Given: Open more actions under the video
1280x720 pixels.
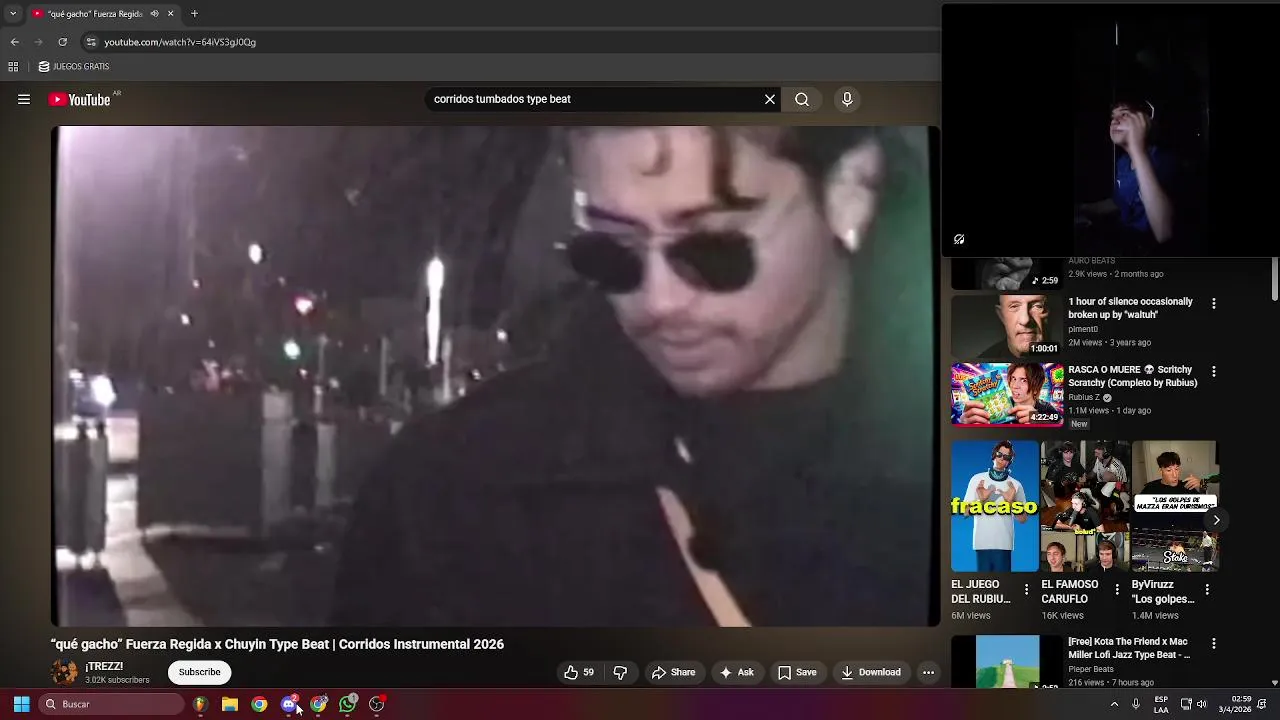Looking at the screenshot, I should (x=928, y=672).
